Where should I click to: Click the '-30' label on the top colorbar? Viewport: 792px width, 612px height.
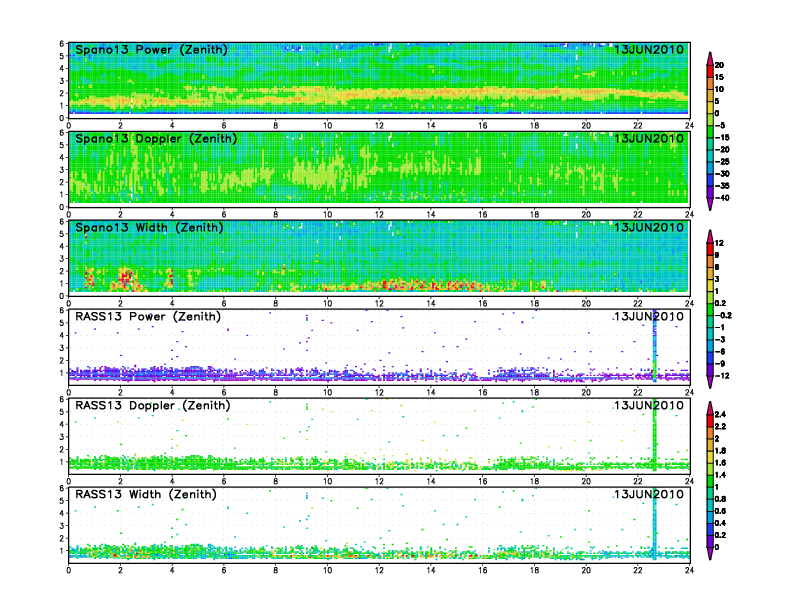[x=722, y=174]
